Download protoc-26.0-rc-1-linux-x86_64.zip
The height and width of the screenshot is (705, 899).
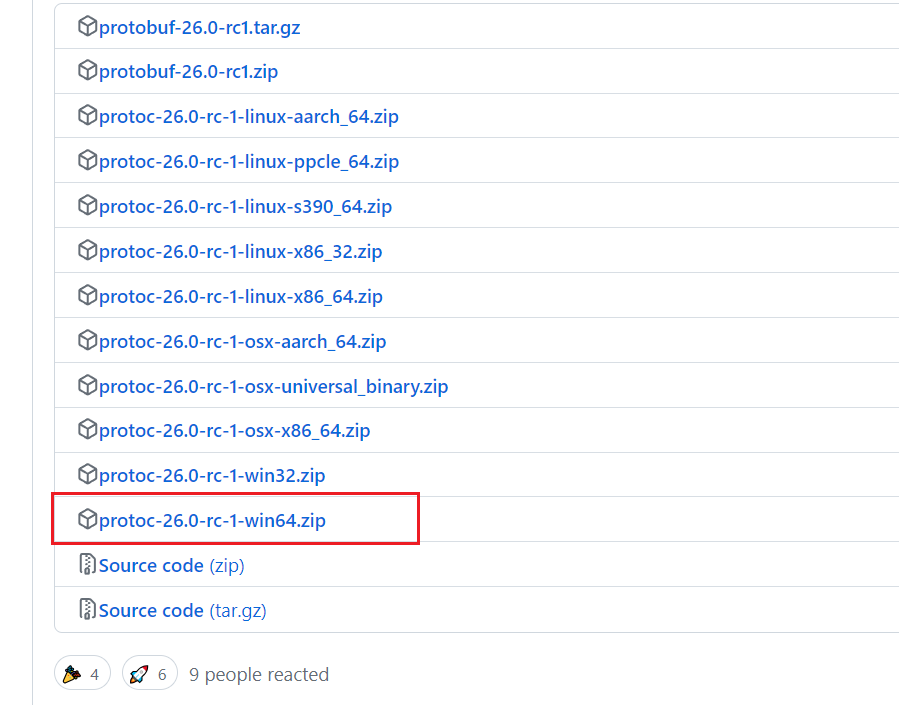pos(240,297)
